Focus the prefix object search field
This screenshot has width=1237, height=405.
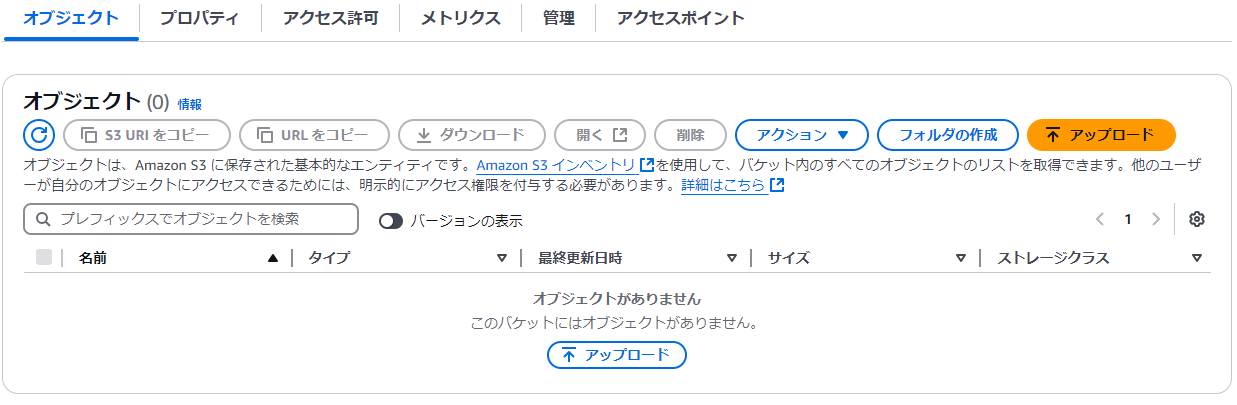coord(191,219)
